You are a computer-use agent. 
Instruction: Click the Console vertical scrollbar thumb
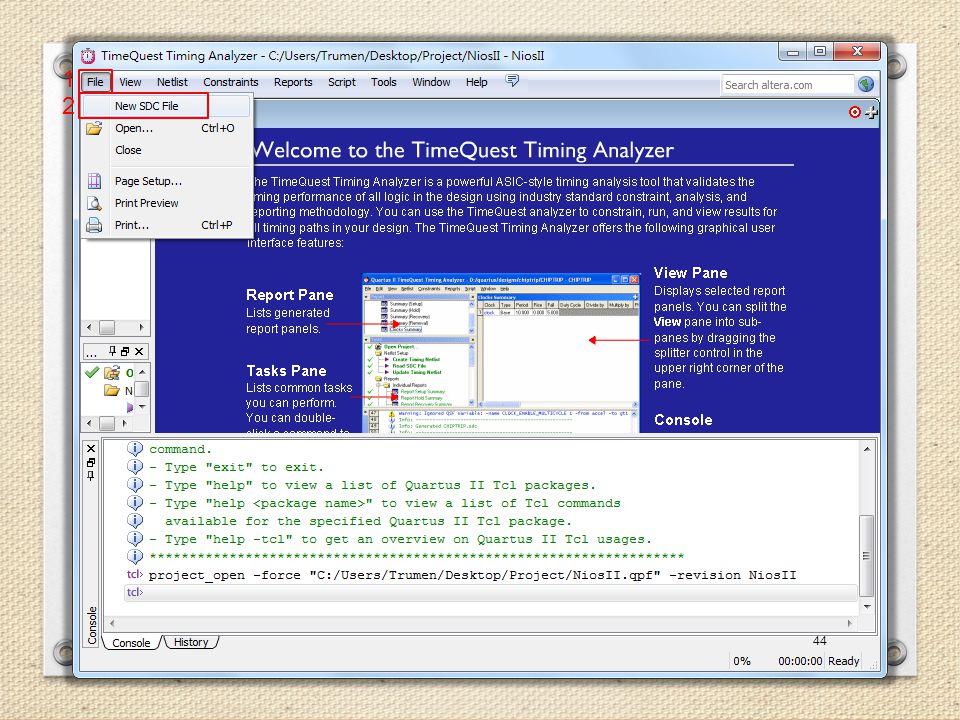[866, 556]
